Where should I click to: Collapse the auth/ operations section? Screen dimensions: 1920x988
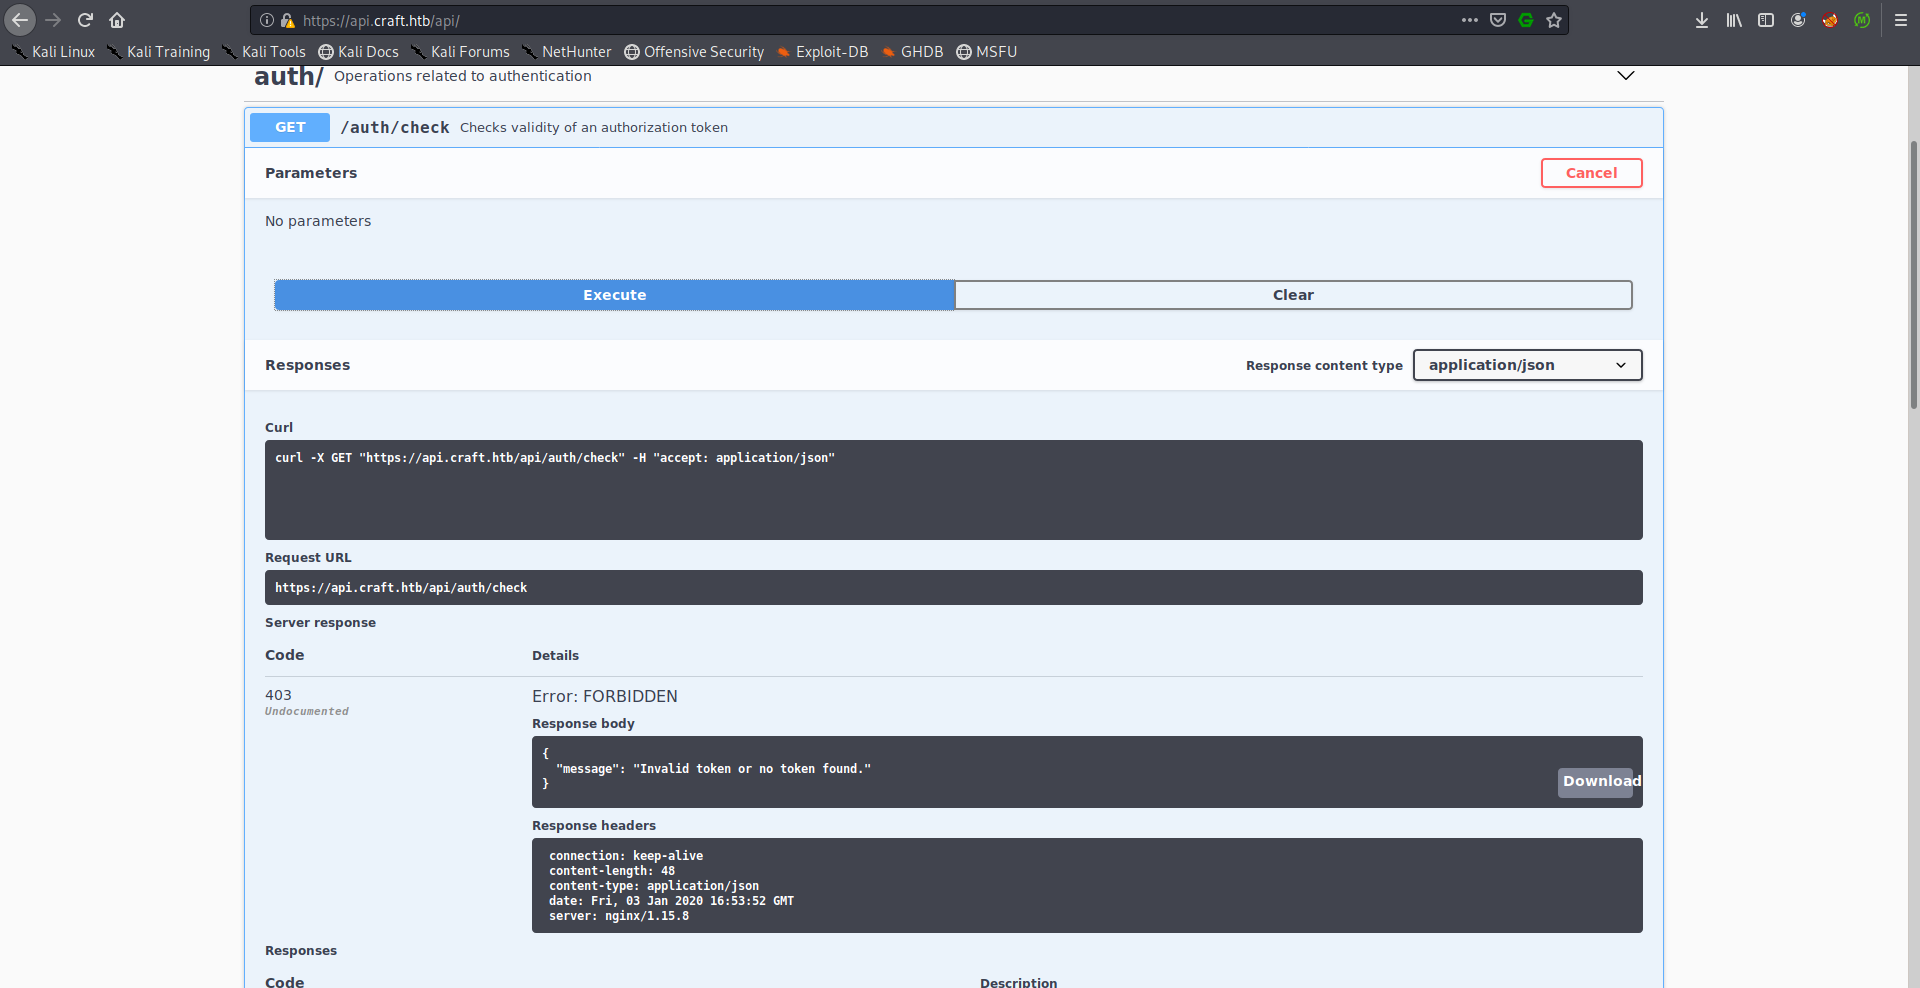pos(1625,76)
